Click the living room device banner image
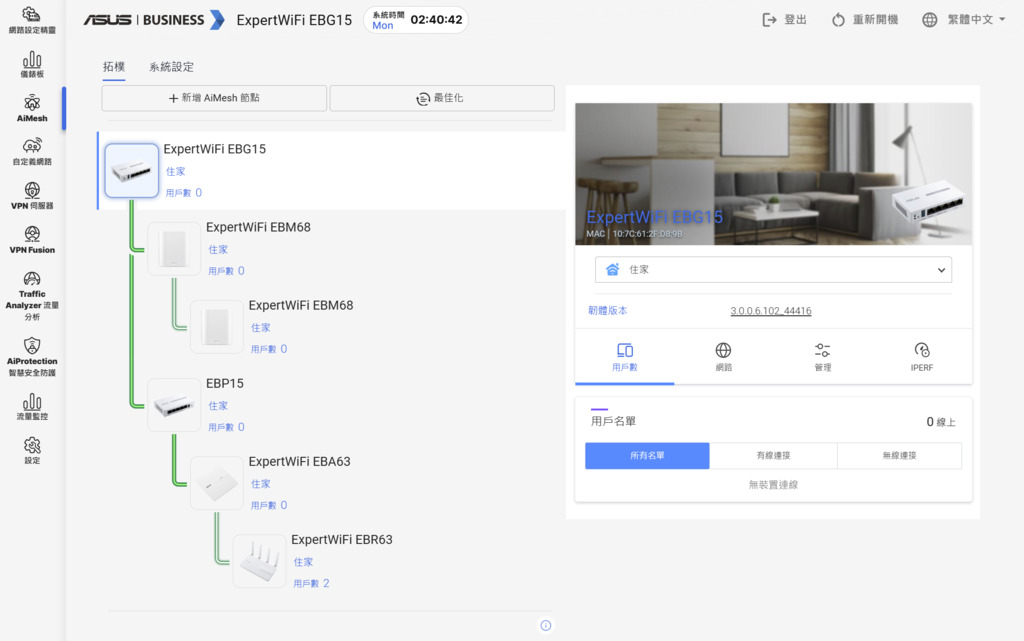The image size is (1024, 641). click(773, 174)
